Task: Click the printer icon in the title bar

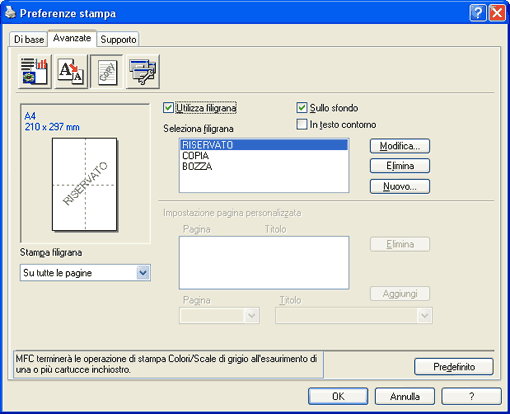Action: 10,13
